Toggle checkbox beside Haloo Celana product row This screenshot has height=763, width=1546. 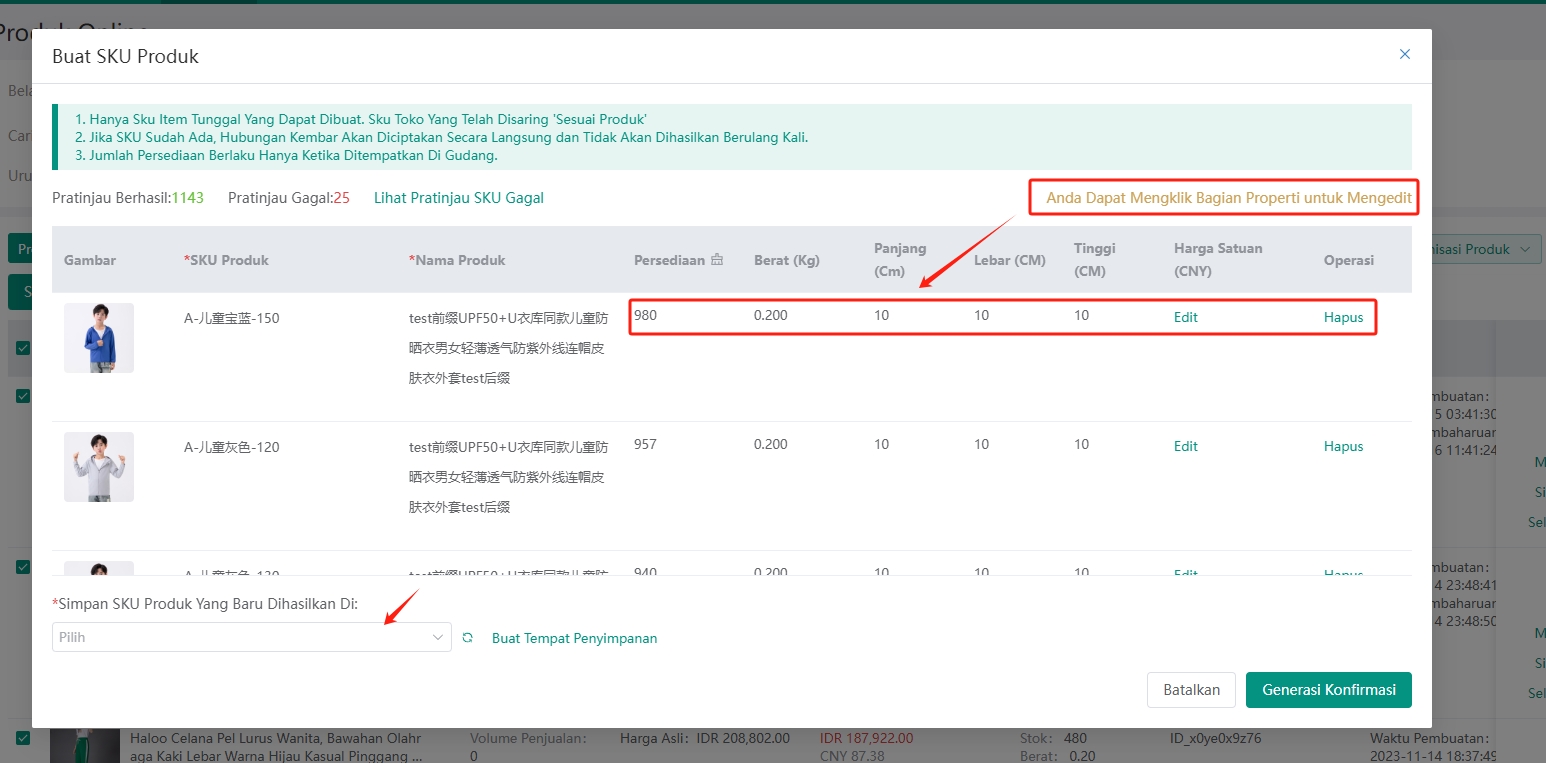(x=23, y=738)
